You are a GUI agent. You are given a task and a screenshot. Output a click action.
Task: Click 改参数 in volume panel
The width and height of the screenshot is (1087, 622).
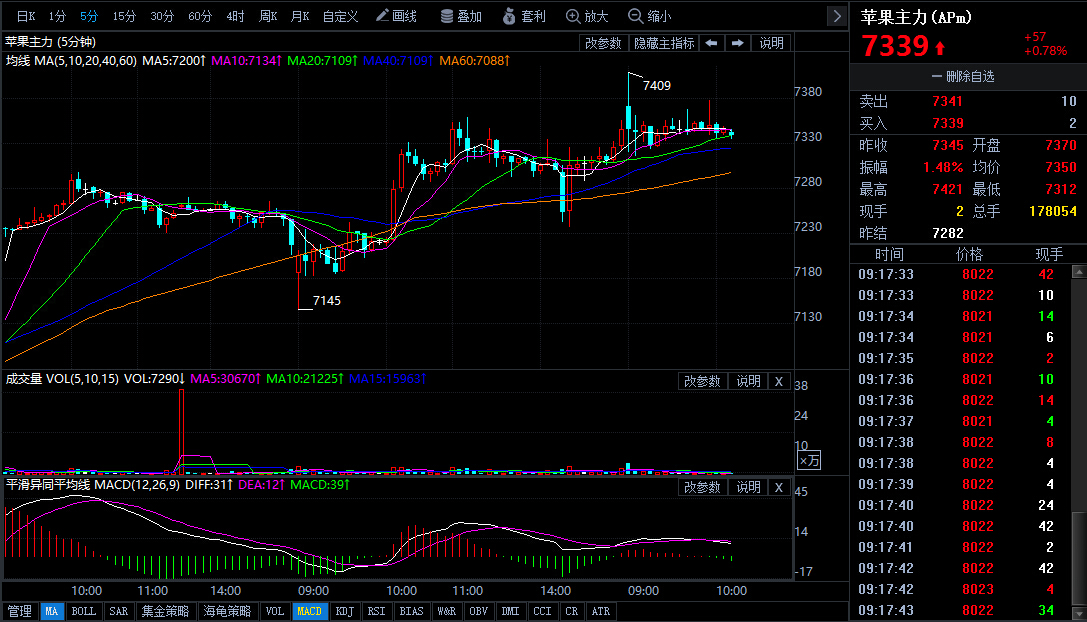pos(702,381)
